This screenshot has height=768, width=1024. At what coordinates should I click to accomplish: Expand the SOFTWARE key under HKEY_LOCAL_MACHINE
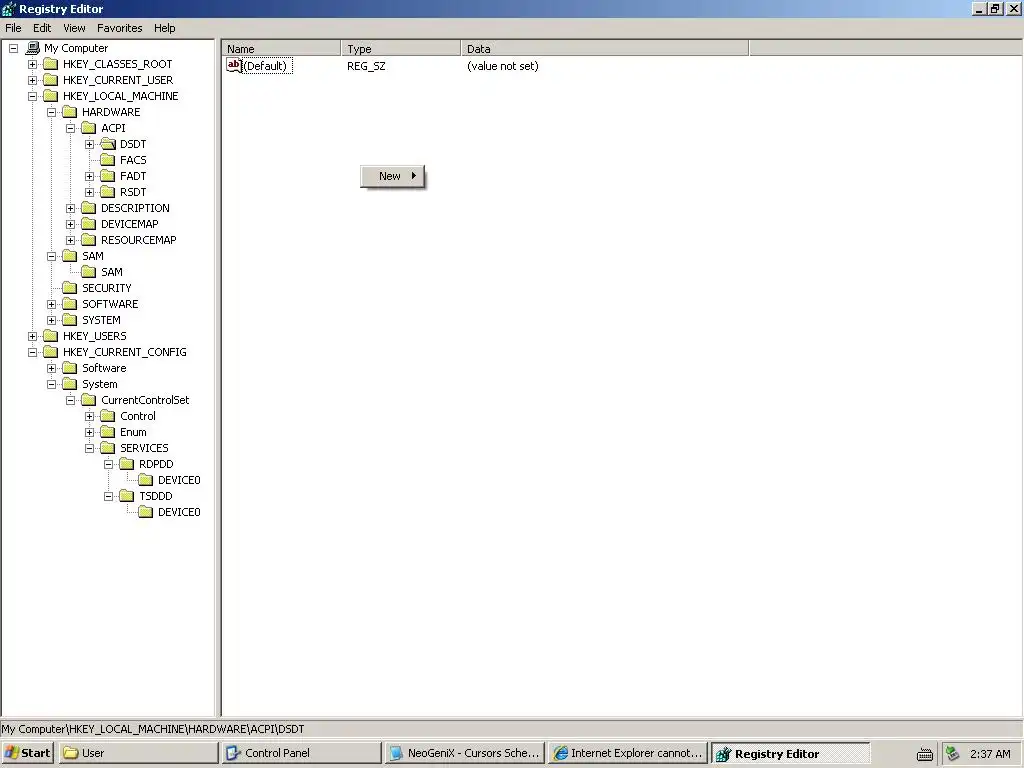[52, 304]
